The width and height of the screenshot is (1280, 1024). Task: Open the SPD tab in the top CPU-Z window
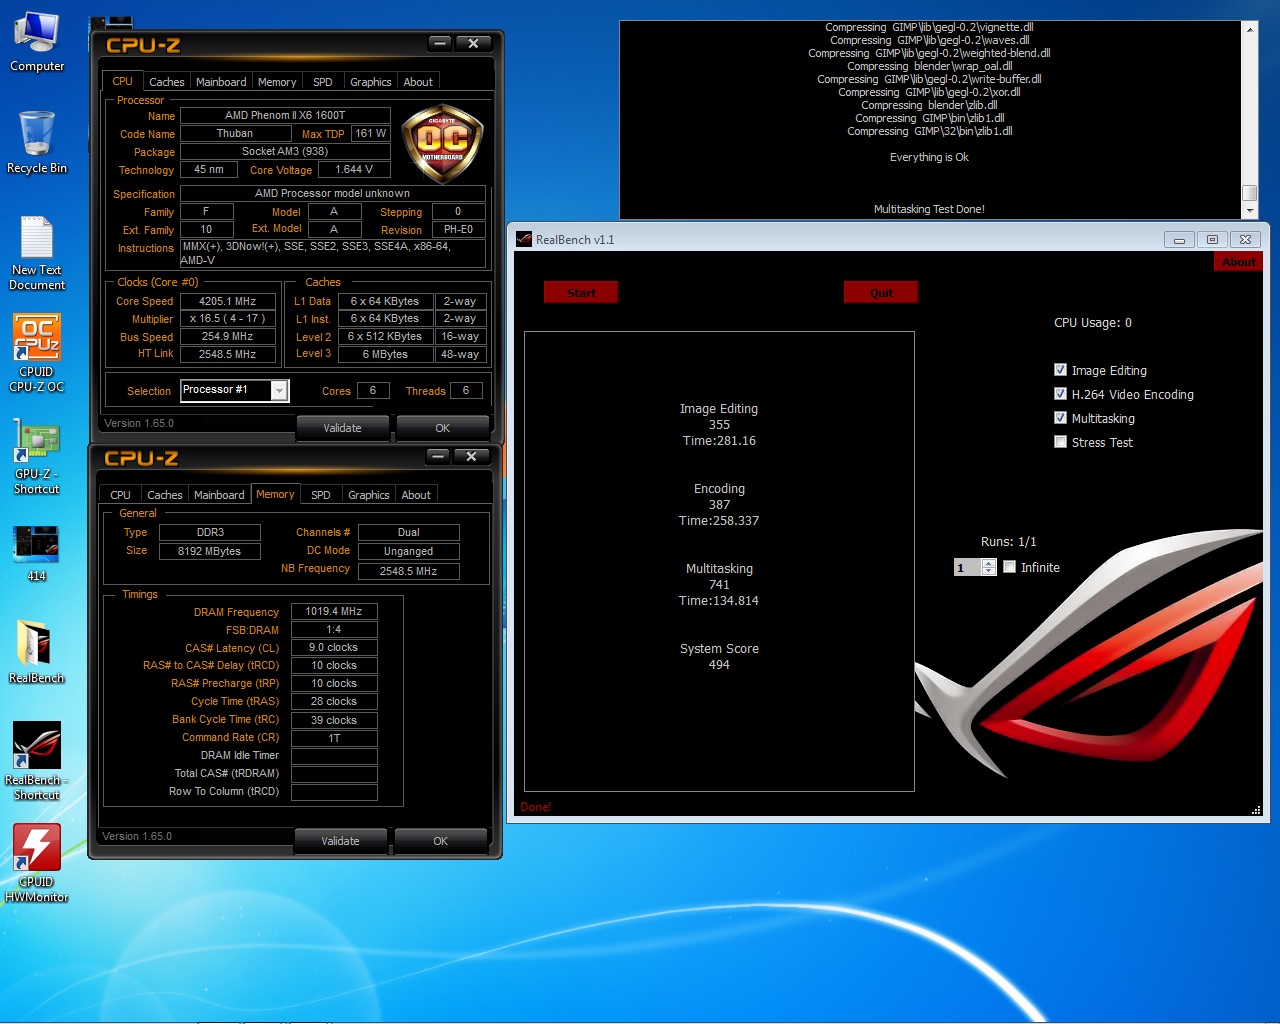[322, 82]
